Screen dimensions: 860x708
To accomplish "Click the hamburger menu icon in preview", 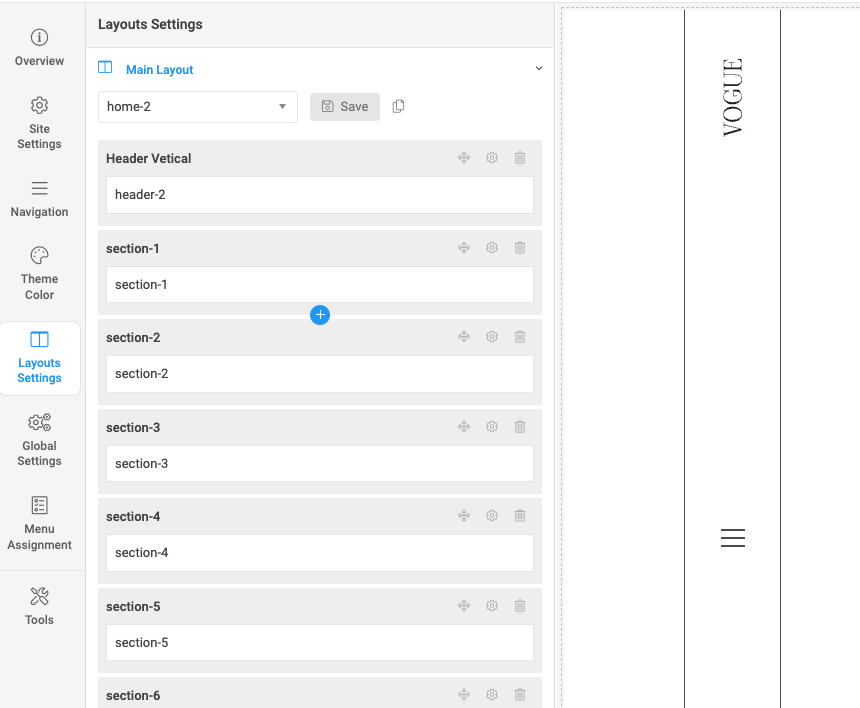I will click(733, 539).
